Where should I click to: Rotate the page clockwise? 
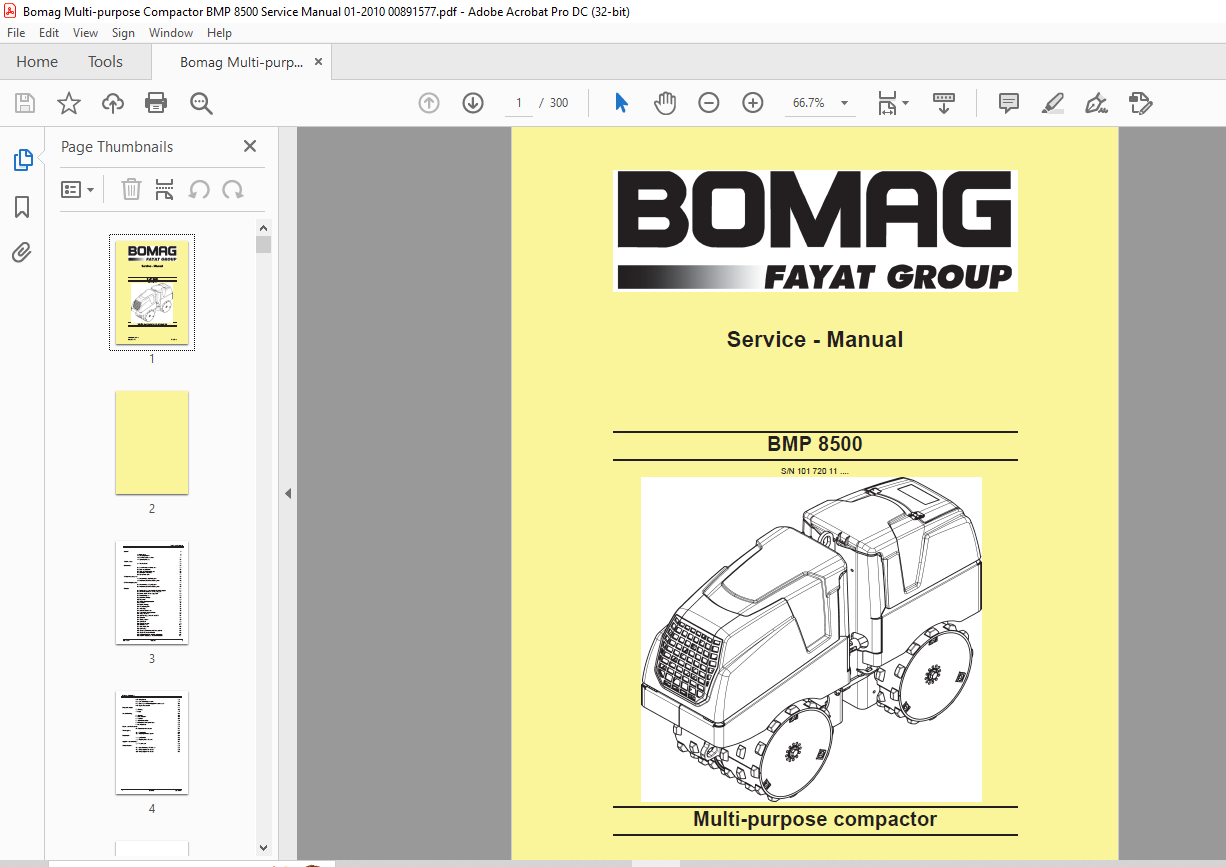point(233,189)
